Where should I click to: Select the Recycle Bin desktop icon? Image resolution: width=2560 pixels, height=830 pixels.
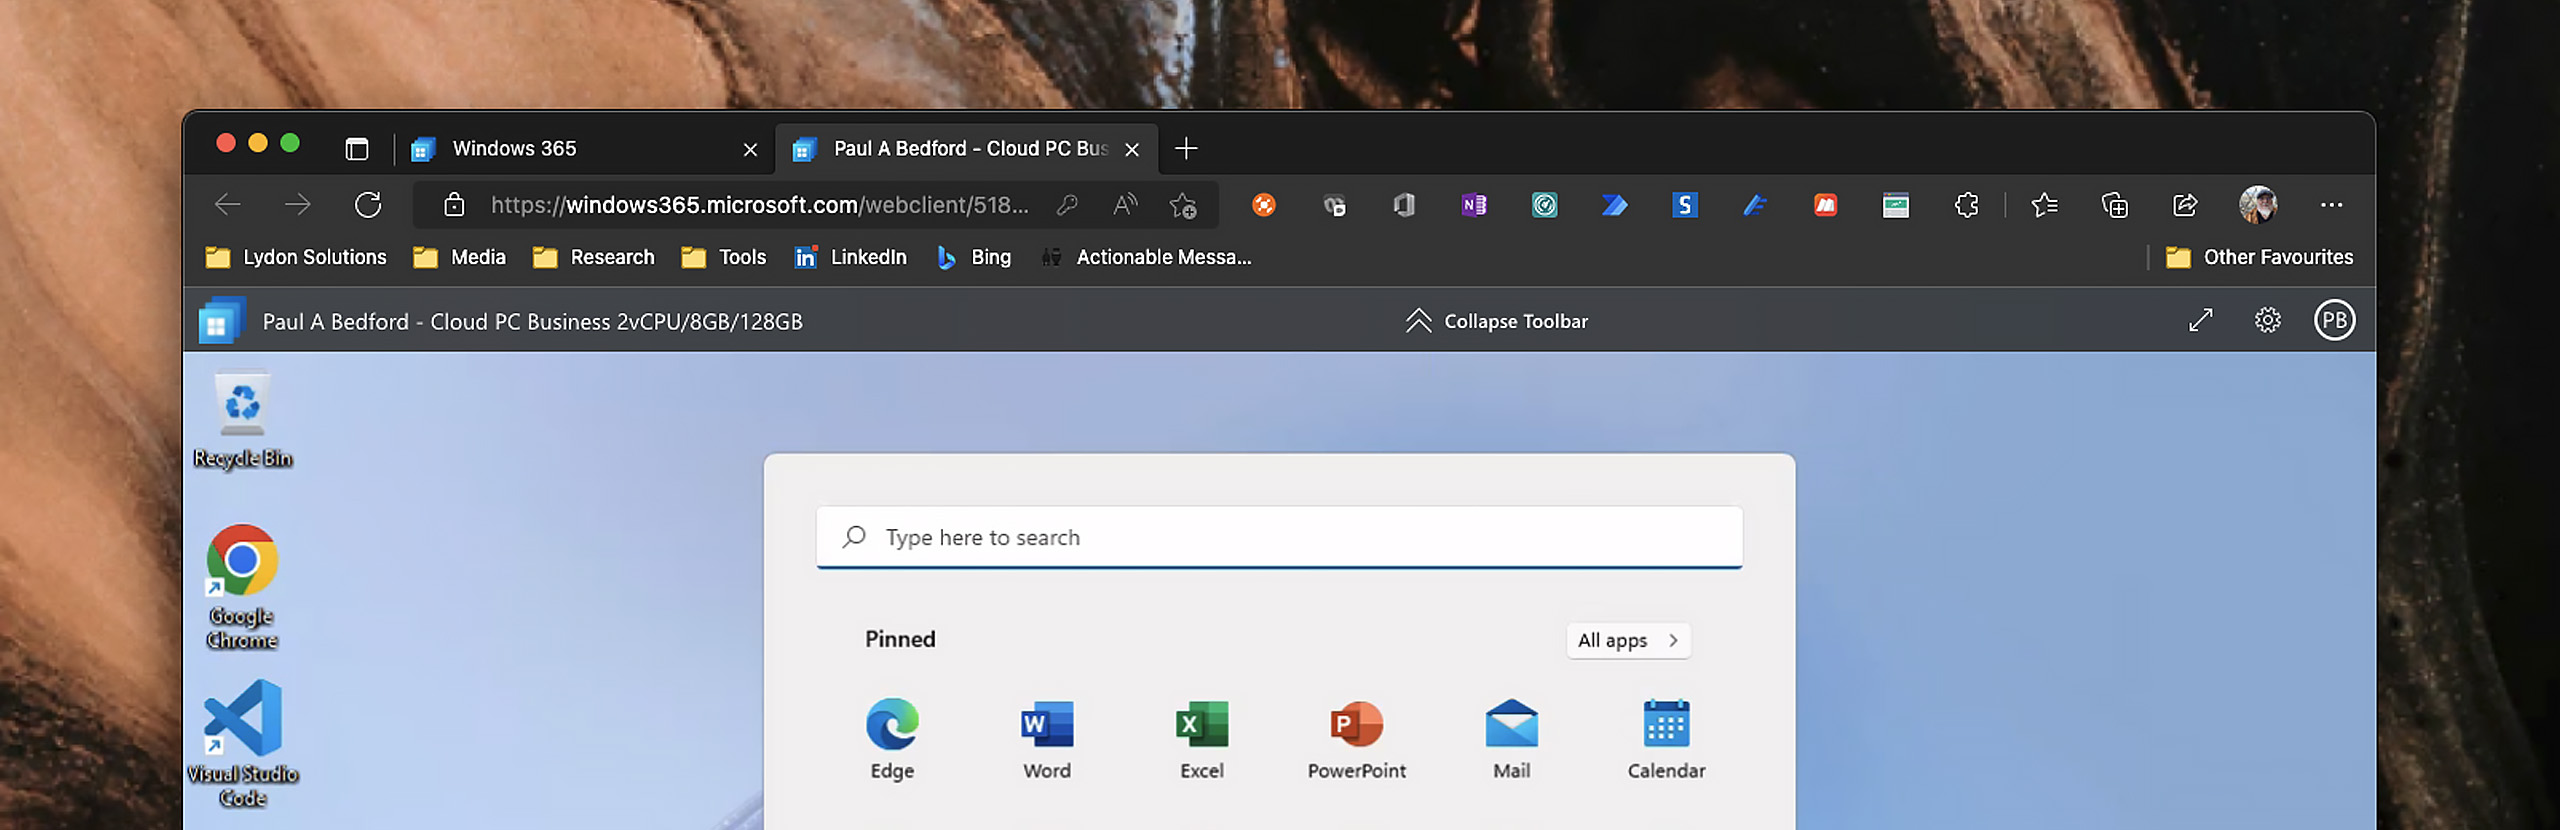(242, 421)
